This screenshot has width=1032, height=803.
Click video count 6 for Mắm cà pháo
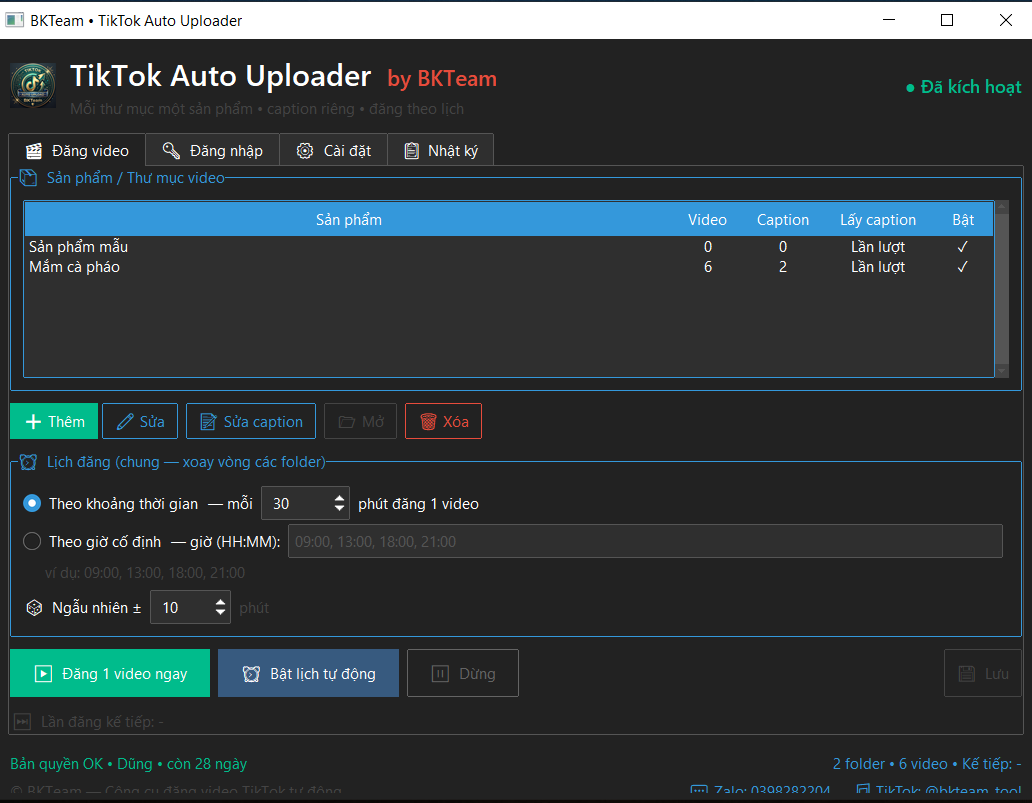(x=708, y=267)
